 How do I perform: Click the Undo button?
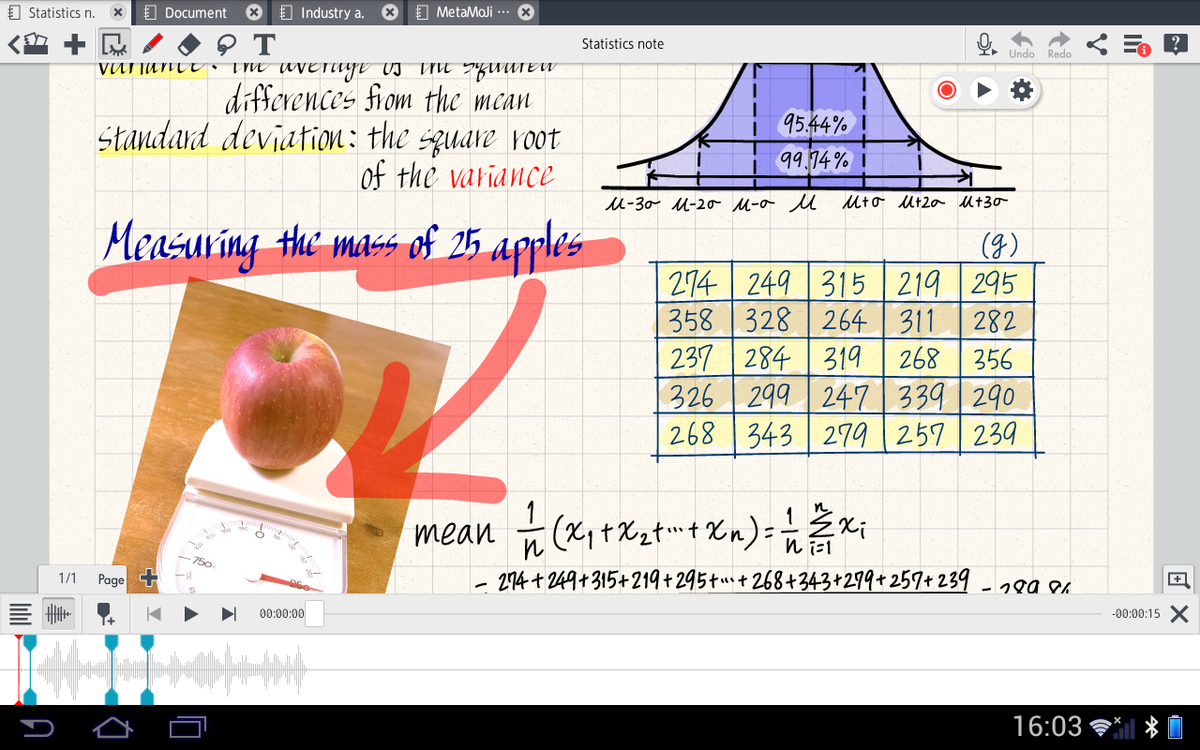point(1022,44)
